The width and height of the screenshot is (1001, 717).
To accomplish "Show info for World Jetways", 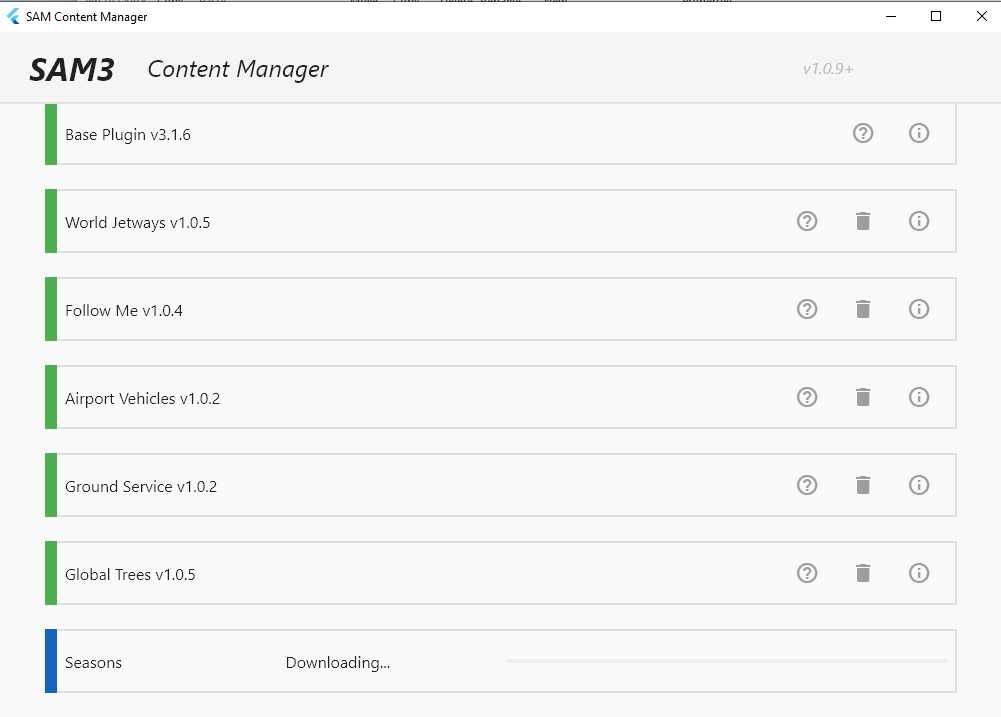I will [919, 221].
